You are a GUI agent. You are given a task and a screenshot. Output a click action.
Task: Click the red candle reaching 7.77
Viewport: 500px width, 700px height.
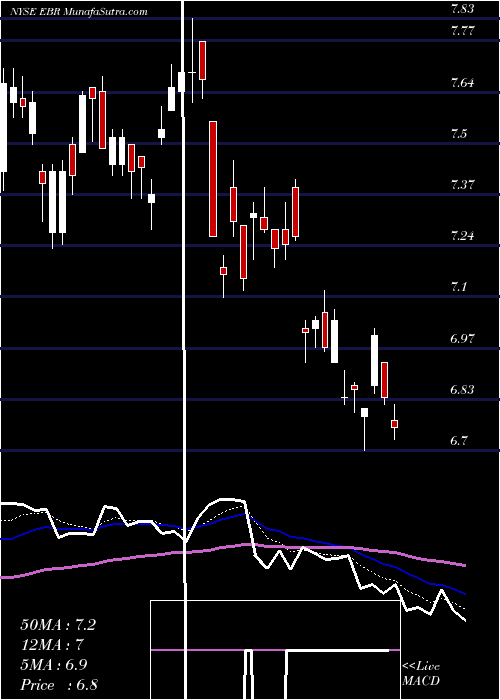point(203,60)
